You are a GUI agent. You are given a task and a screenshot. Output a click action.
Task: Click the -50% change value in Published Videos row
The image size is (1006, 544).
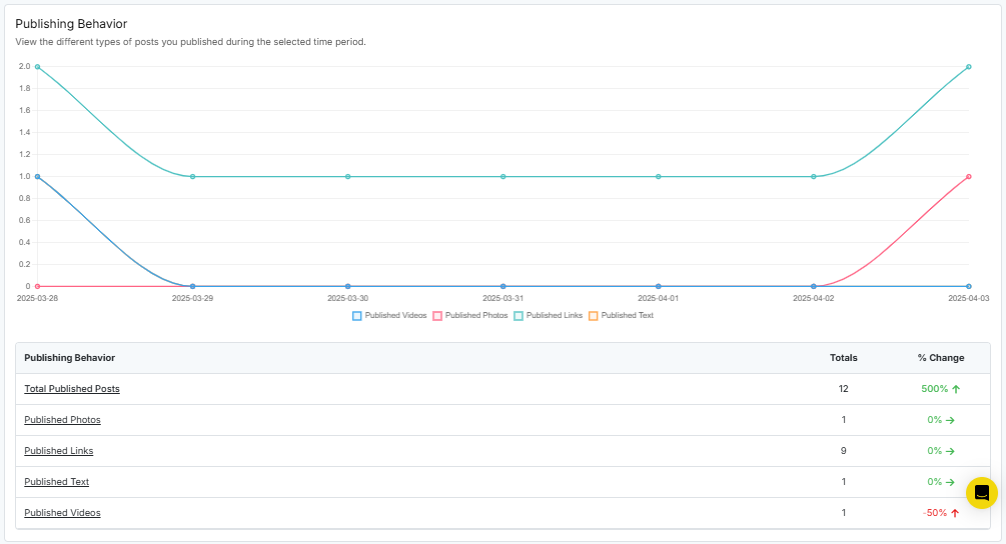(941, 513)
